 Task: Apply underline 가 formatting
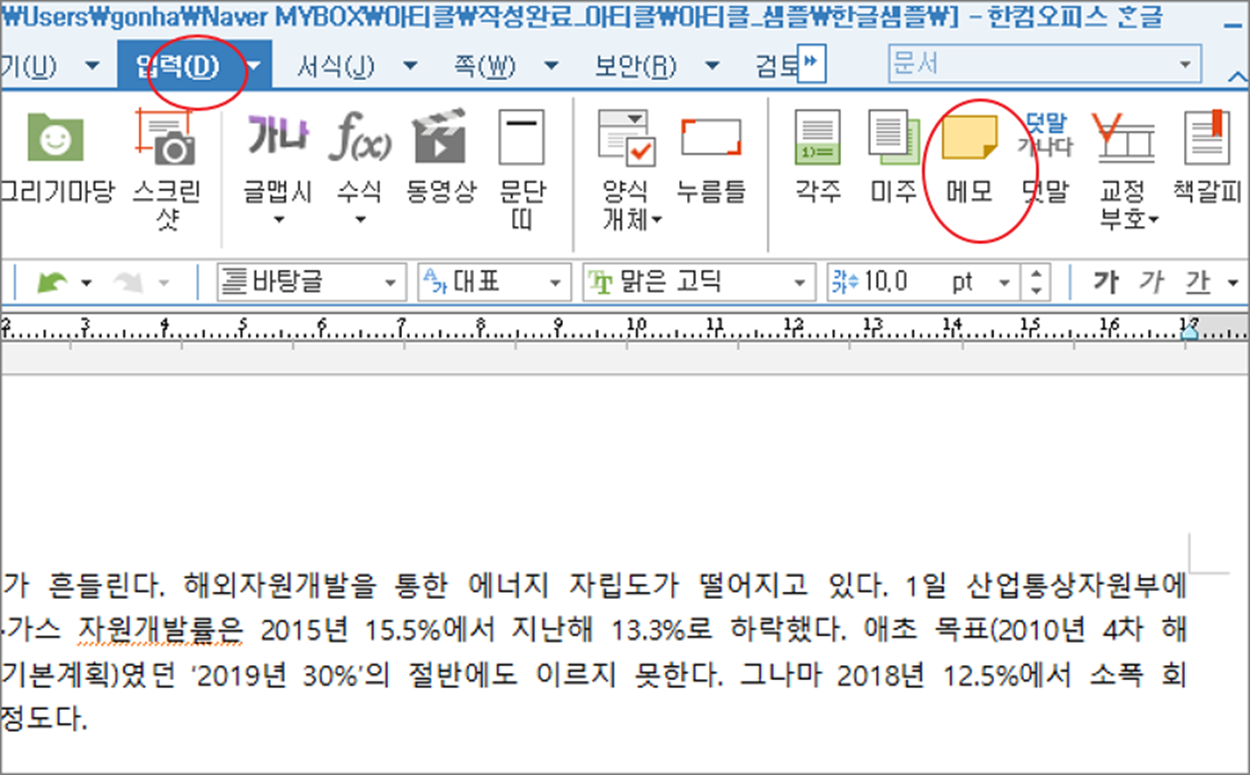1197,283
